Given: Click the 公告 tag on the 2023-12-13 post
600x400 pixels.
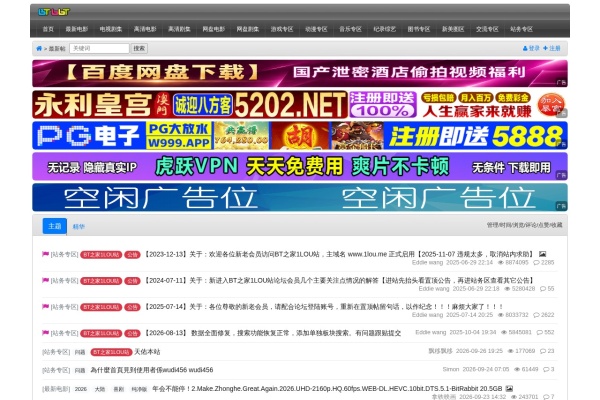Looking at the screenshot, I should [132, 255].
